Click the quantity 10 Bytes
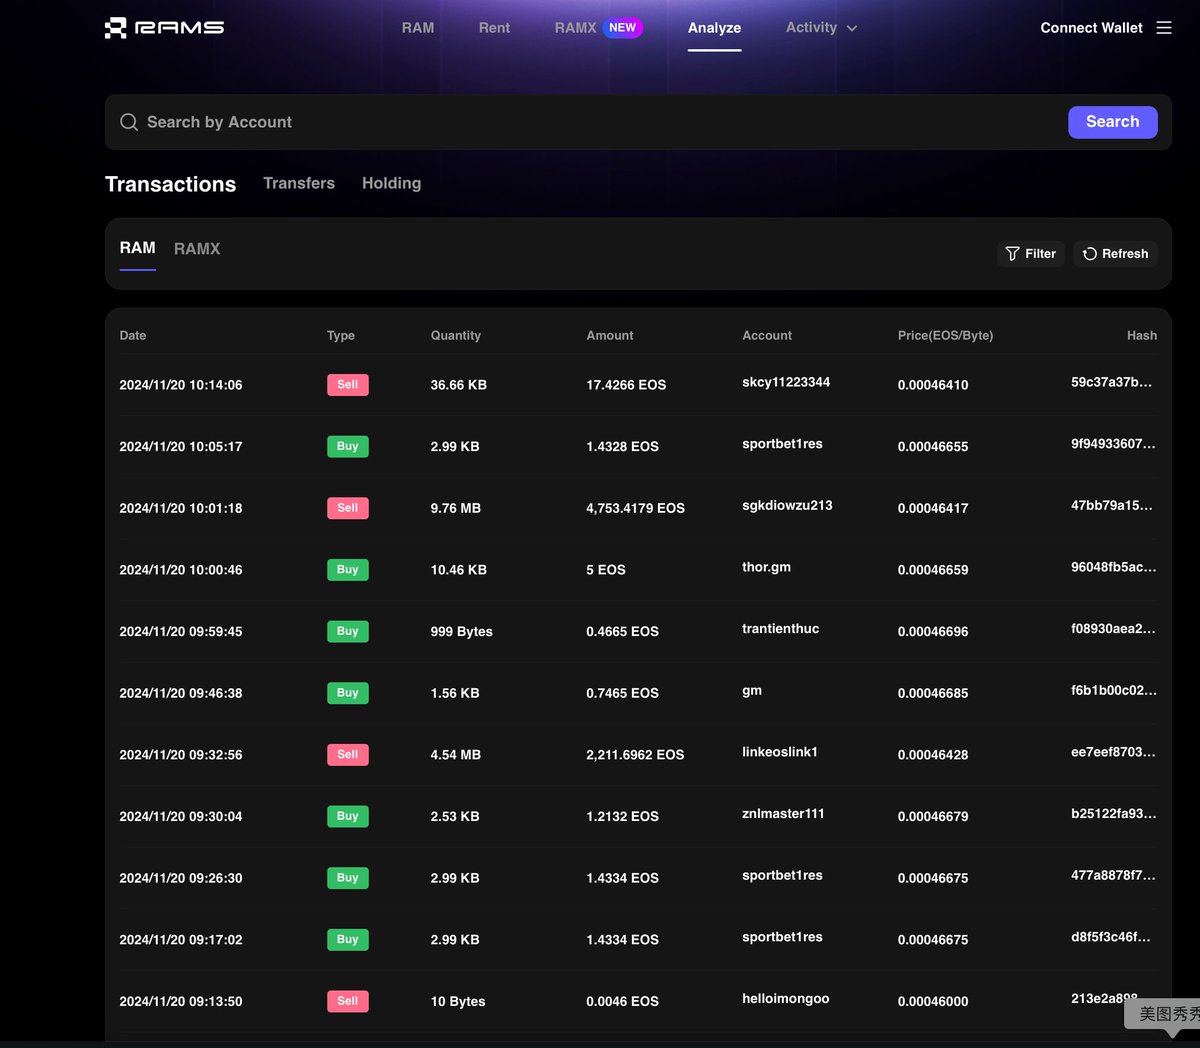 click(458, 1001)
